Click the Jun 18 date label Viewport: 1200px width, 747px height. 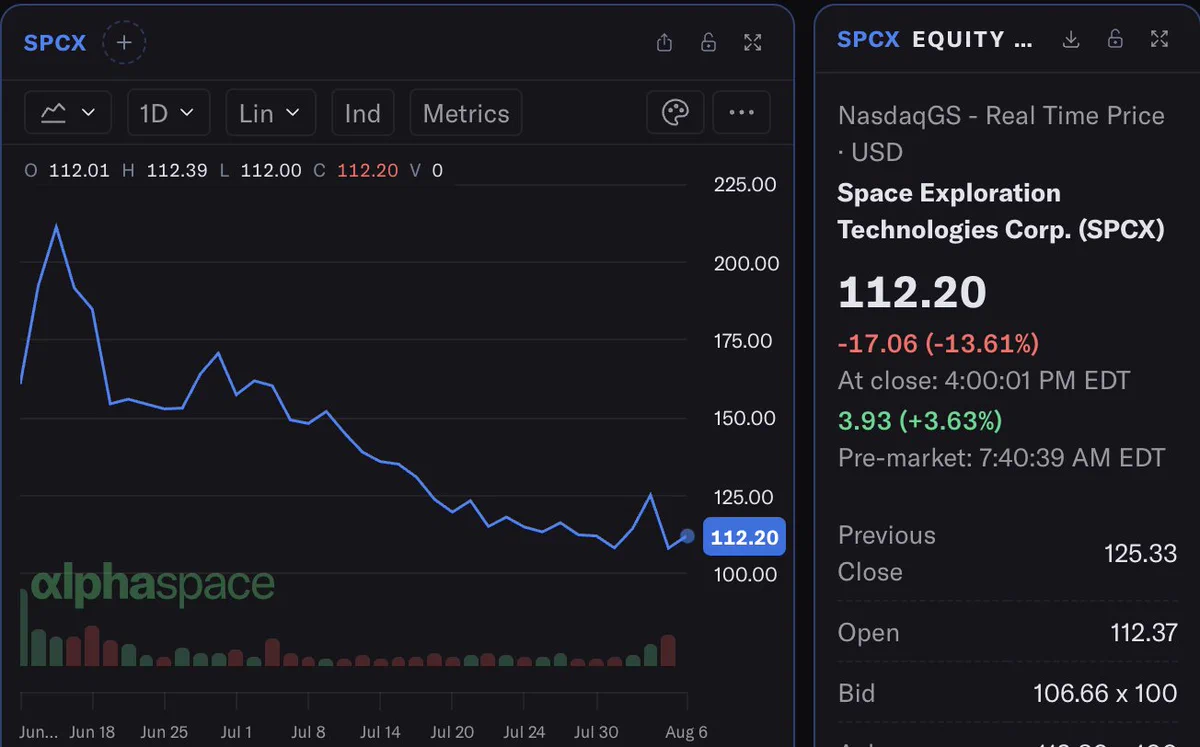[x=92, y=732]
